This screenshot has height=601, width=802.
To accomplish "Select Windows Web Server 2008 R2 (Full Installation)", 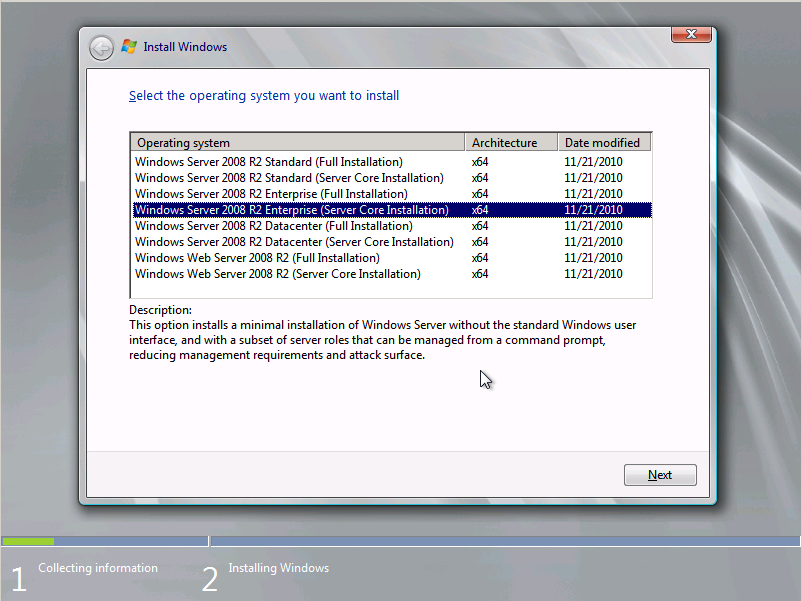I will coord(257,258).
